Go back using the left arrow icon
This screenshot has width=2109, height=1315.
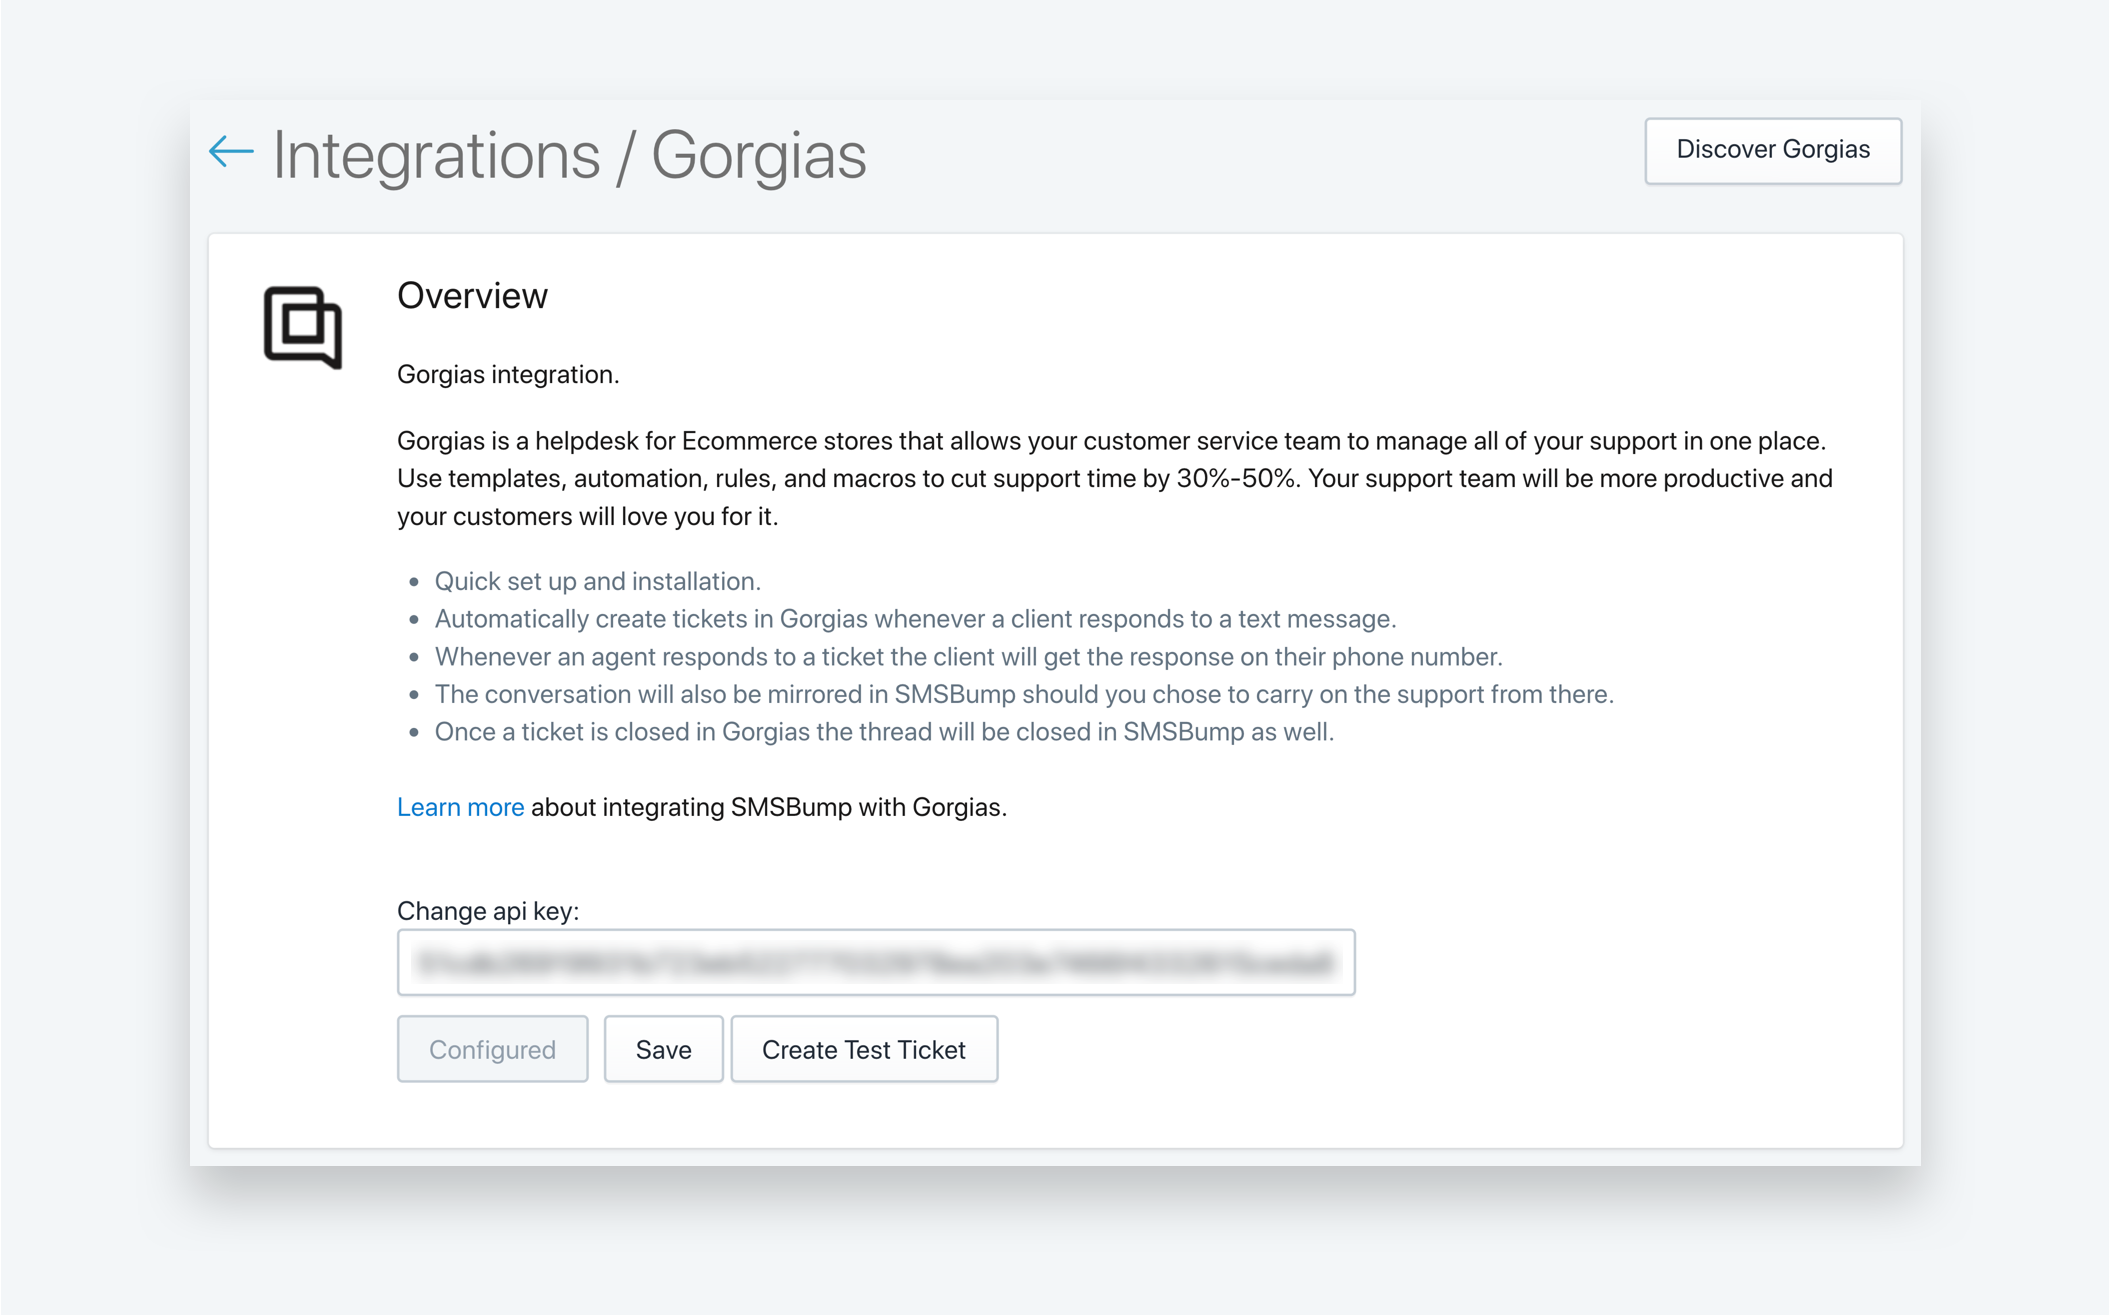(x=231, y=152)
